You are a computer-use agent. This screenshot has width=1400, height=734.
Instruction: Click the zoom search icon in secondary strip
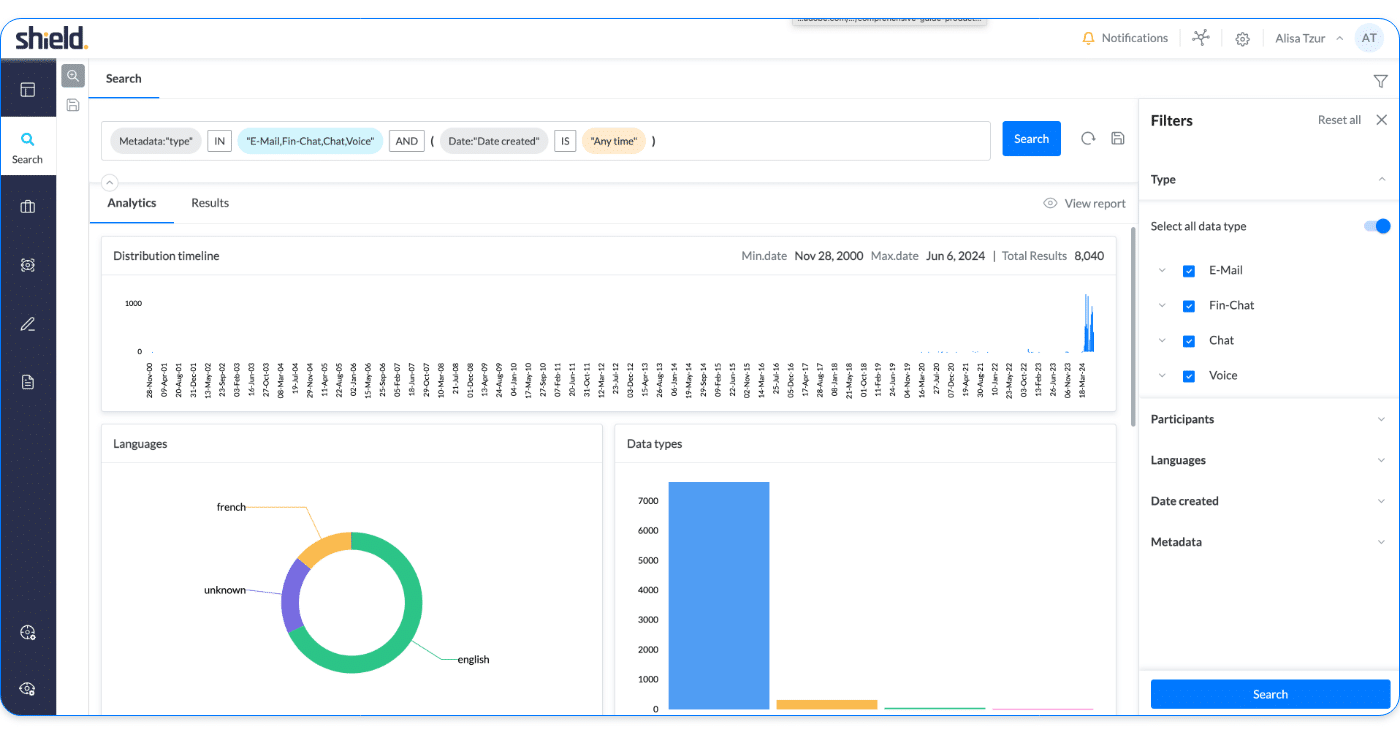73,76
